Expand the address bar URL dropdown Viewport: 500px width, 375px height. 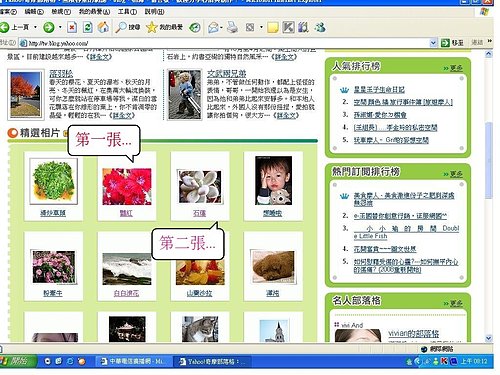(x=433, y=43)
